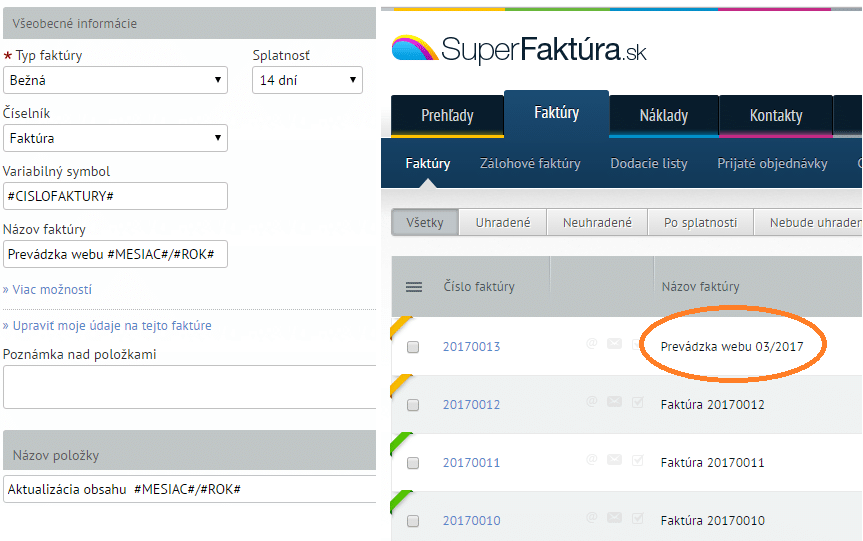The image size is (863, 541).
Task: Filter invoices by Po splatnosti
Action: tap(701, 222)
